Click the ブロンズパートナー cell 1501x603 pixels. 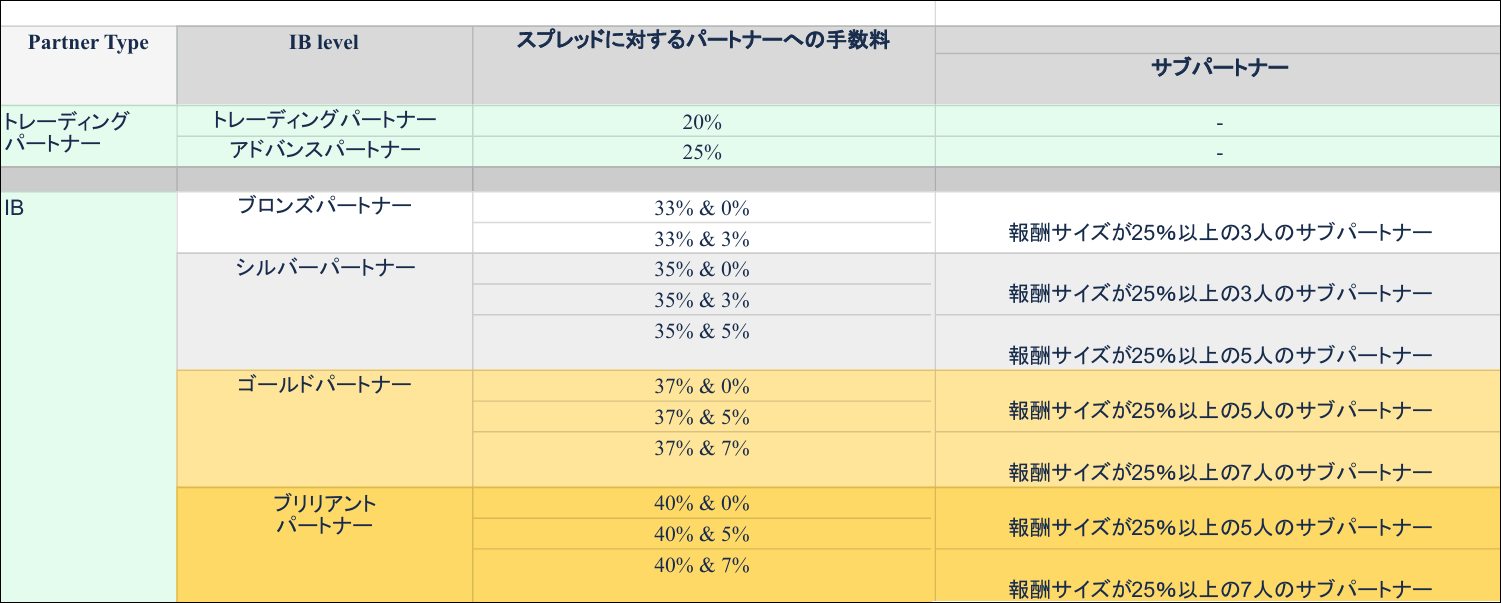pos(324,206)
